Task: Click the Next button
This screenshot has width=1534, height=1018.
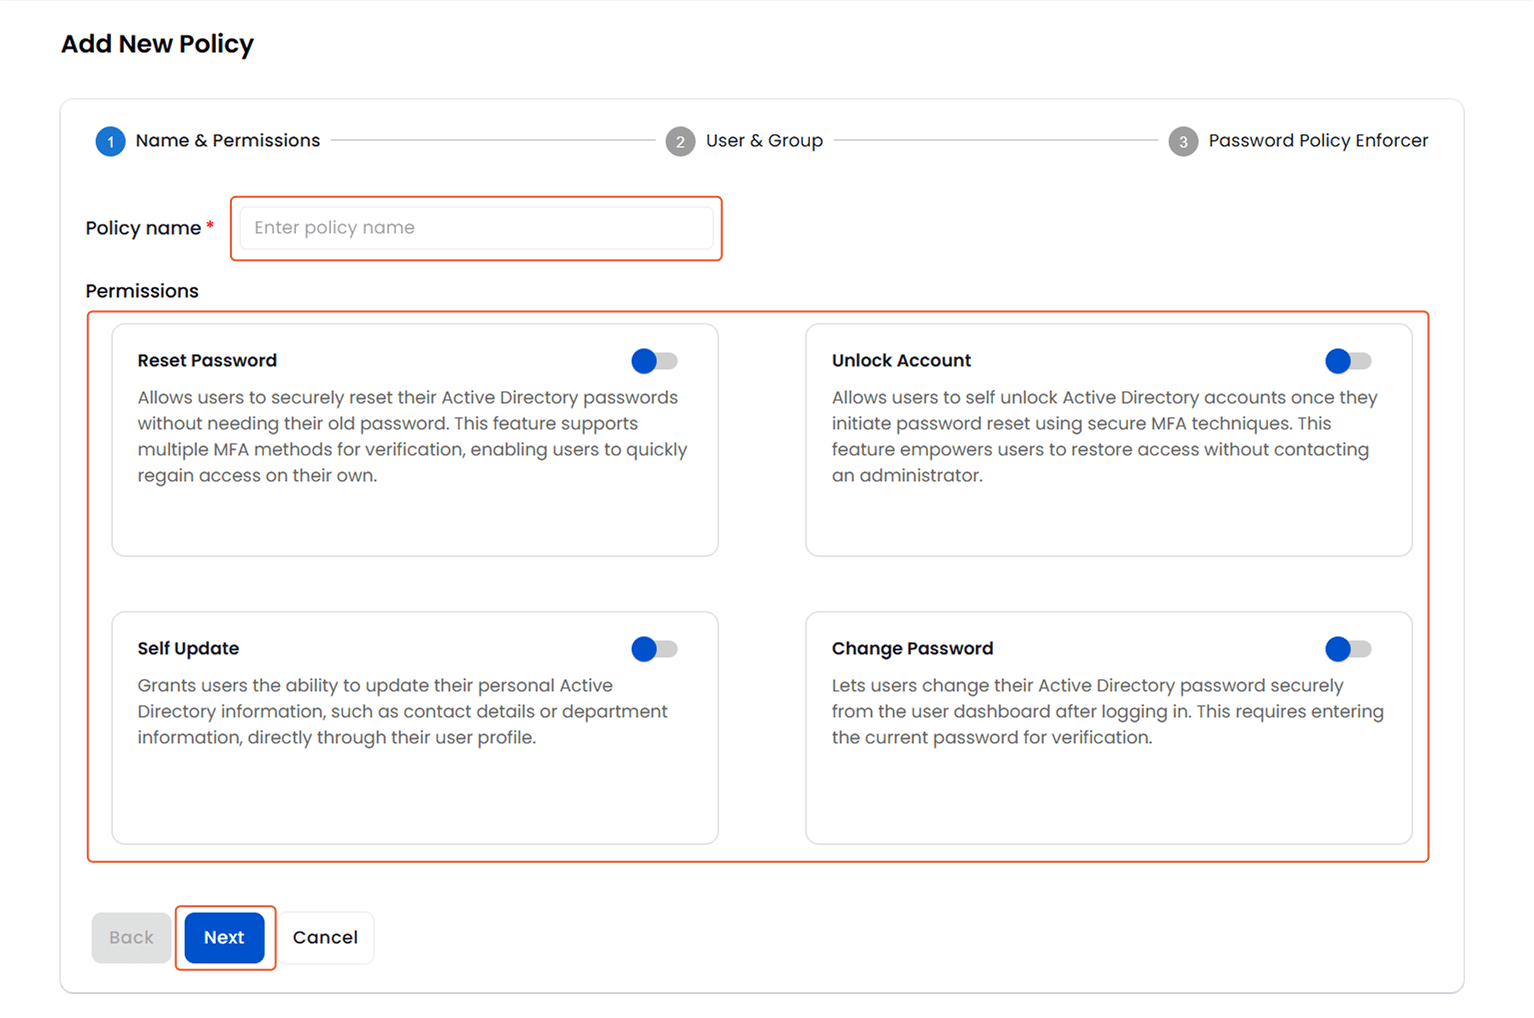Action: 224,937
